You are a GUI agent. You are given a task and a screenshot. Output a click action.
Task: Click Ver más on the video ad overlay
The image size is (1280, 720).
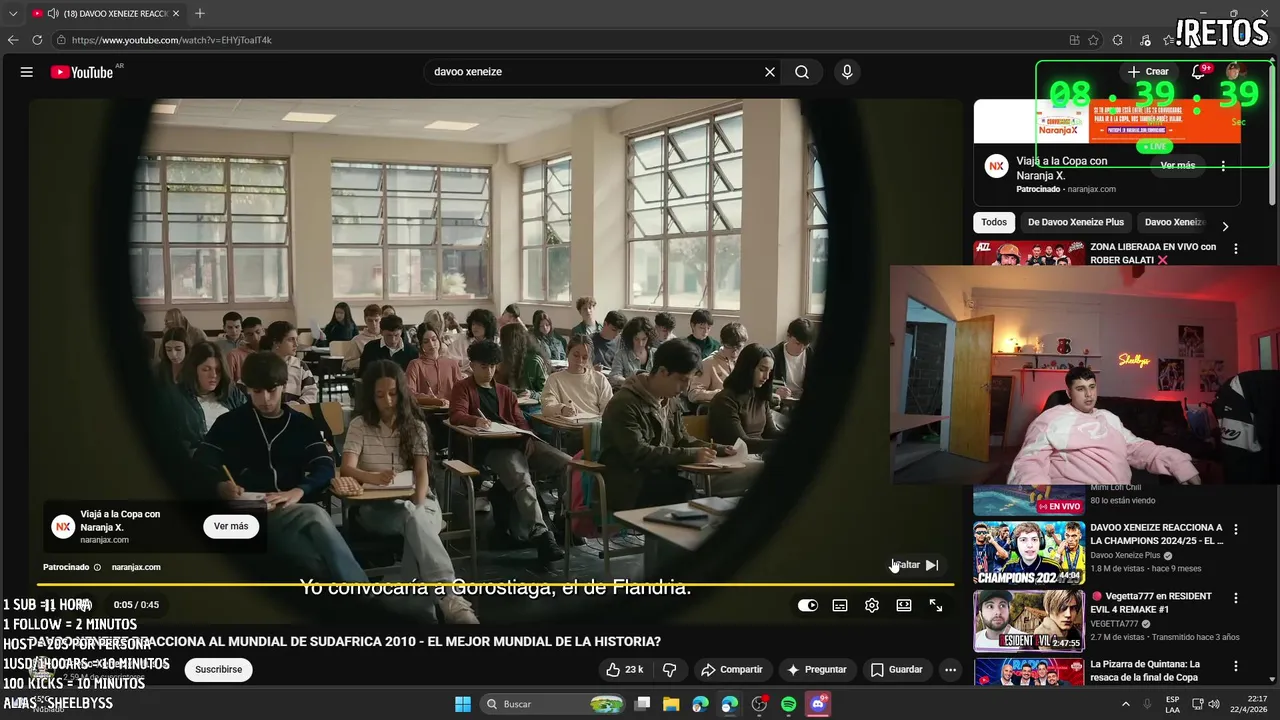[x=231, y=526]
